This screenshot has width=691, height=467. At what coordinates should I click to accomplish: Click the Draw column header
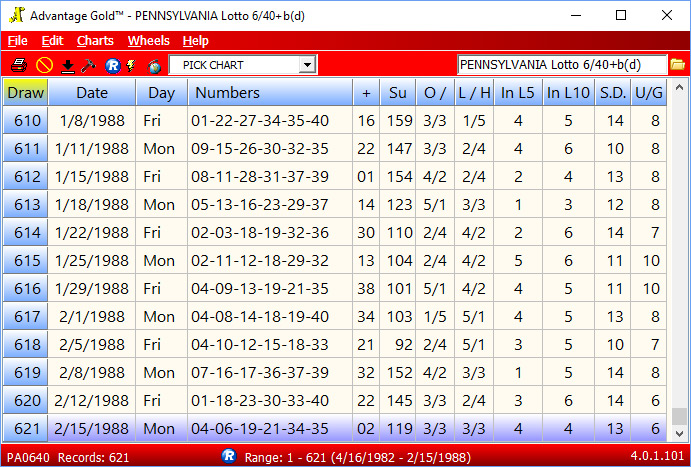click(x=26, y=93)
